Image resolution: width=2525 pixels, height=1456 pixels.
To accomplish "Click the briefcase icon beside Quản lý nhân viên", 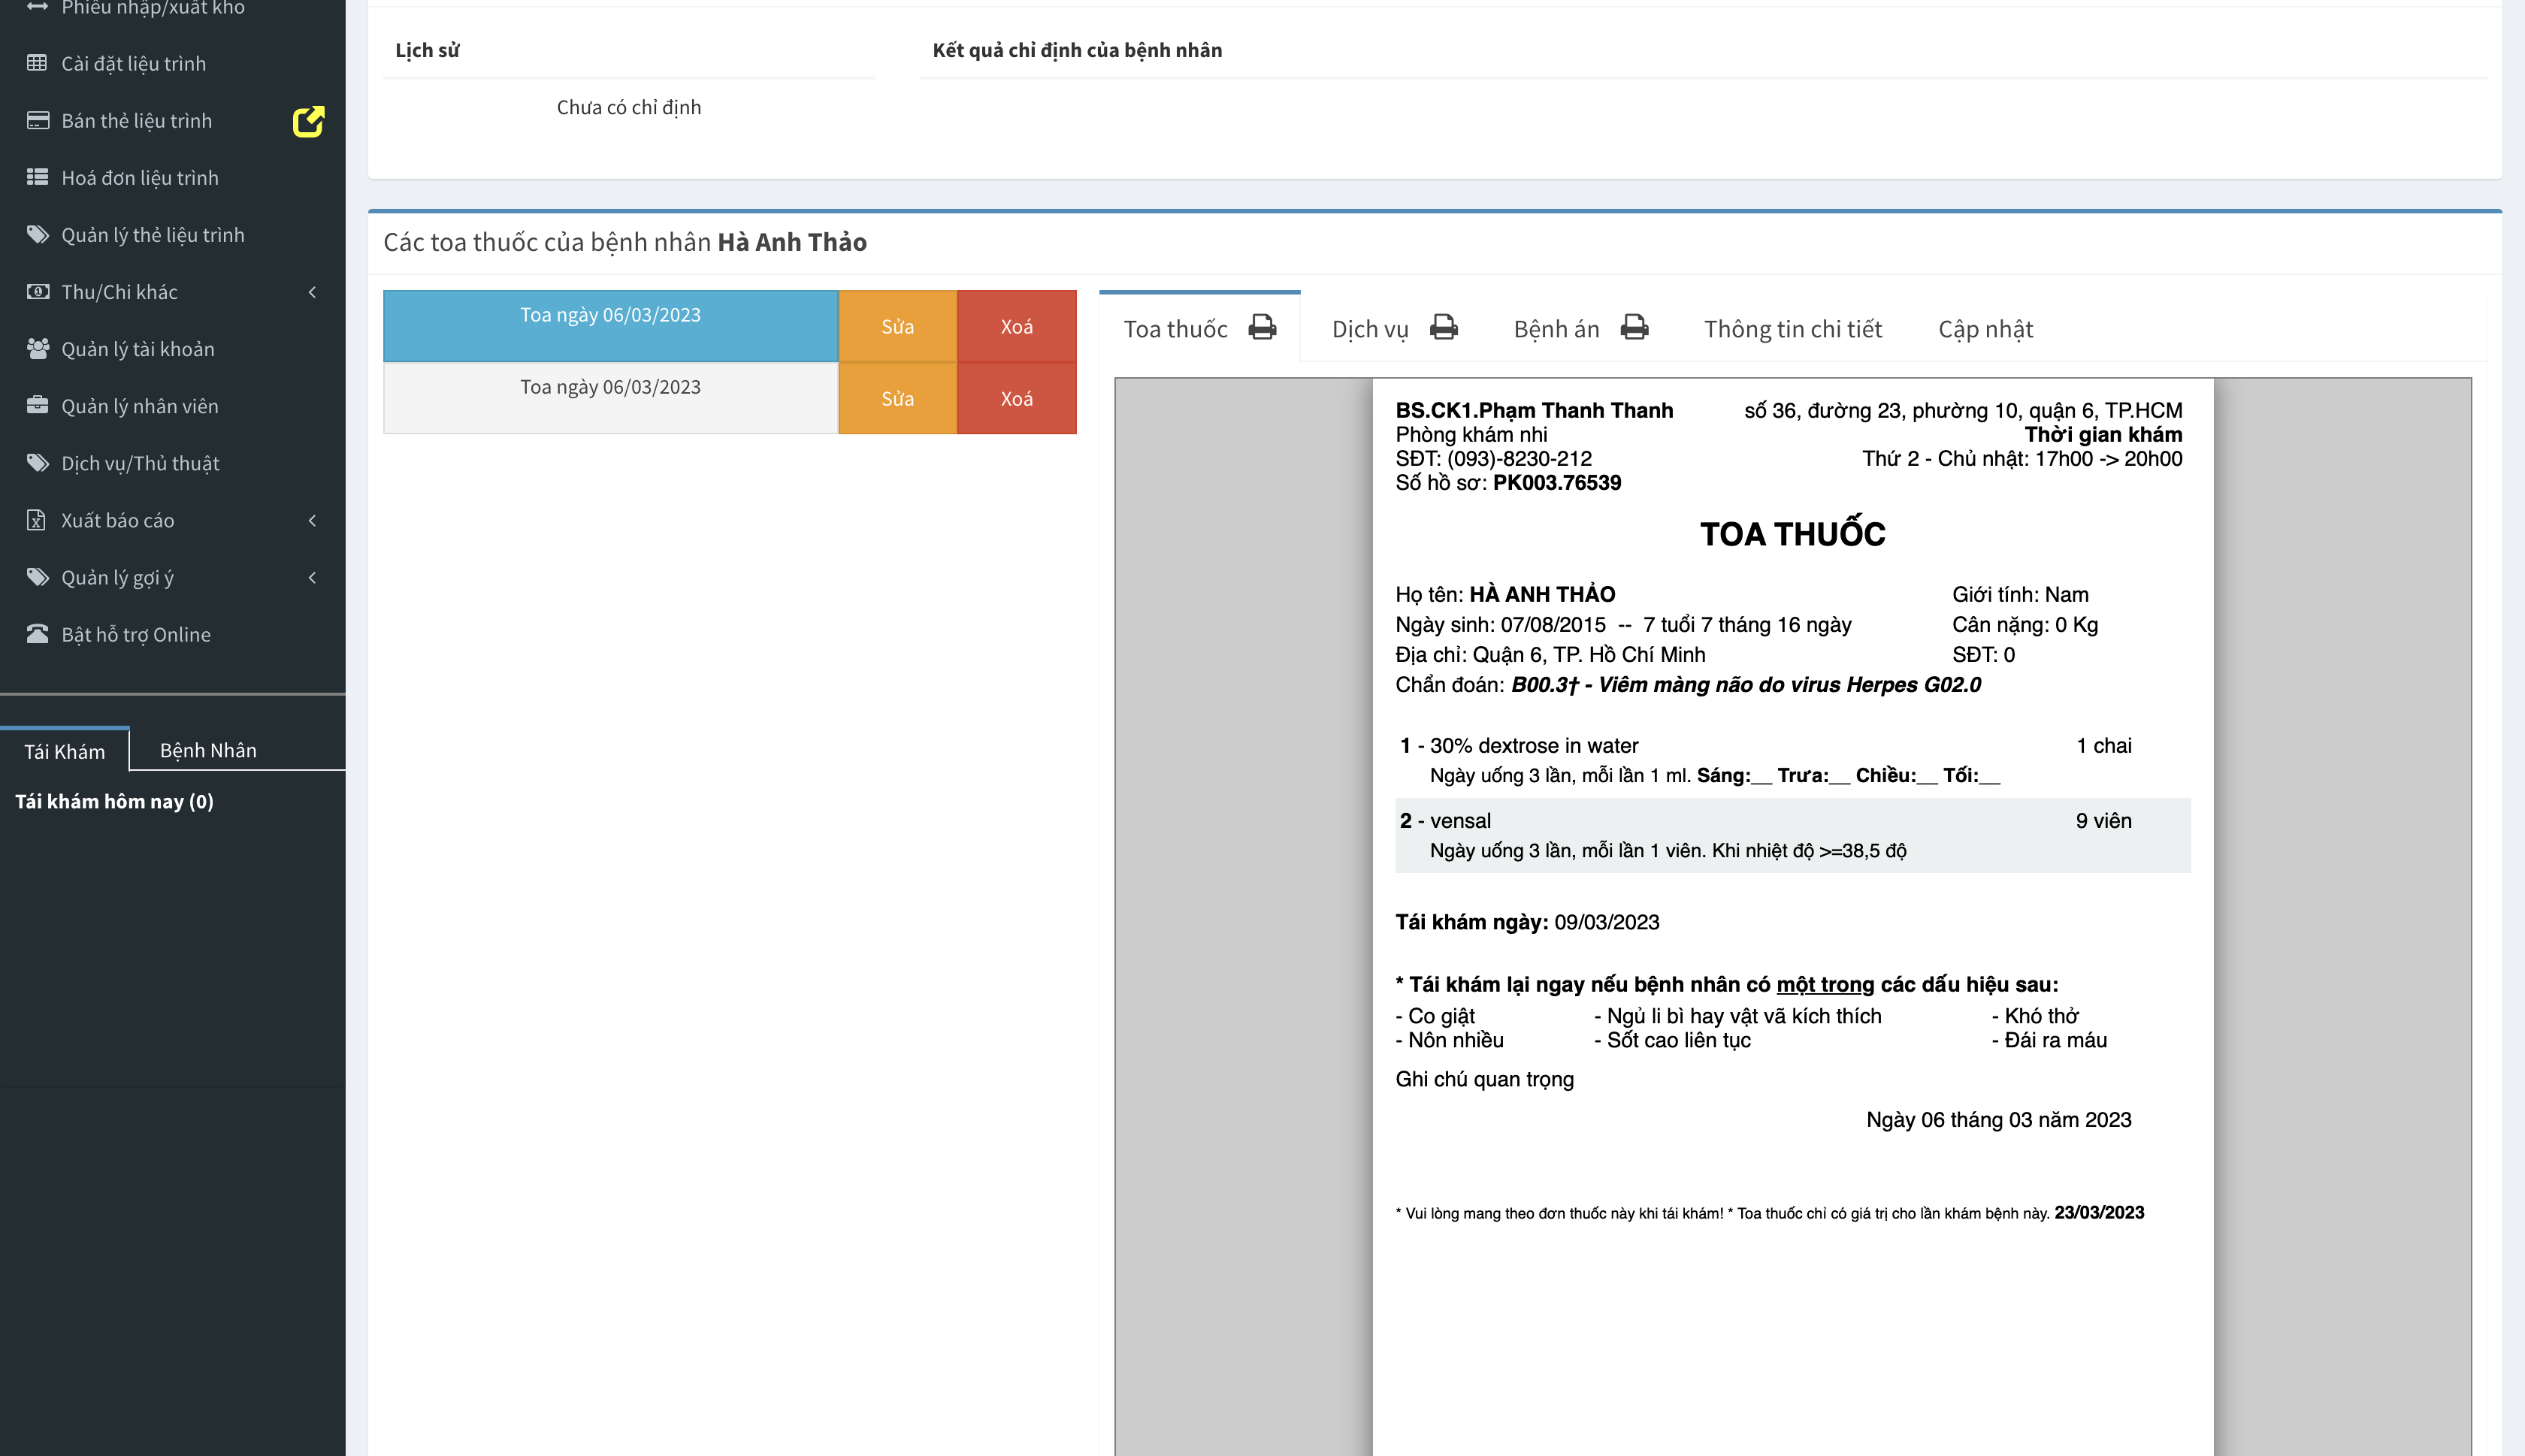I will pyautogui.click(x=37, y=405).
